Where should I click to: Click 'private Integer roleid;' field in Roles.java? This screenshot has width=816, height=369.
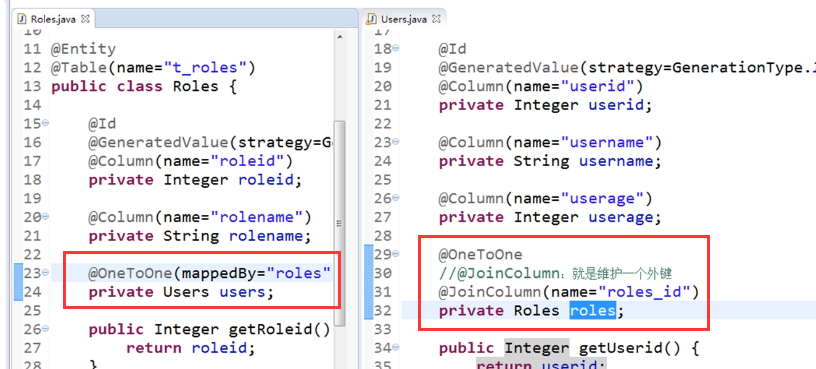pyautogui.click(x=196, y=180)
